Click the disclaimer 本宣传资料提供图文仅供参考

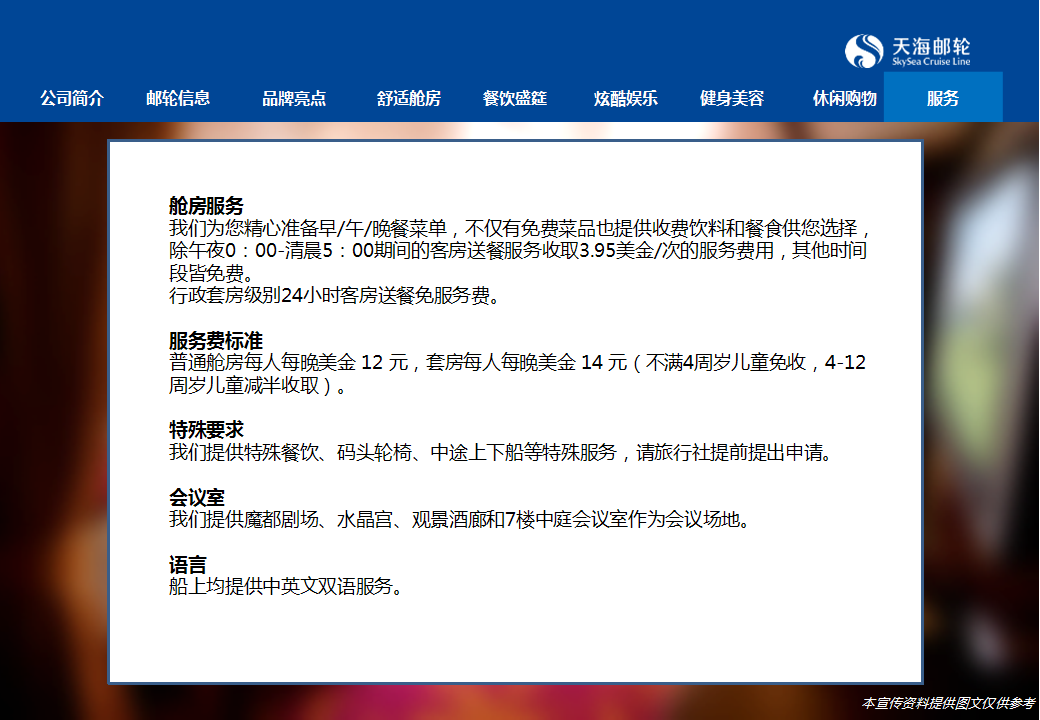point(948,703)
